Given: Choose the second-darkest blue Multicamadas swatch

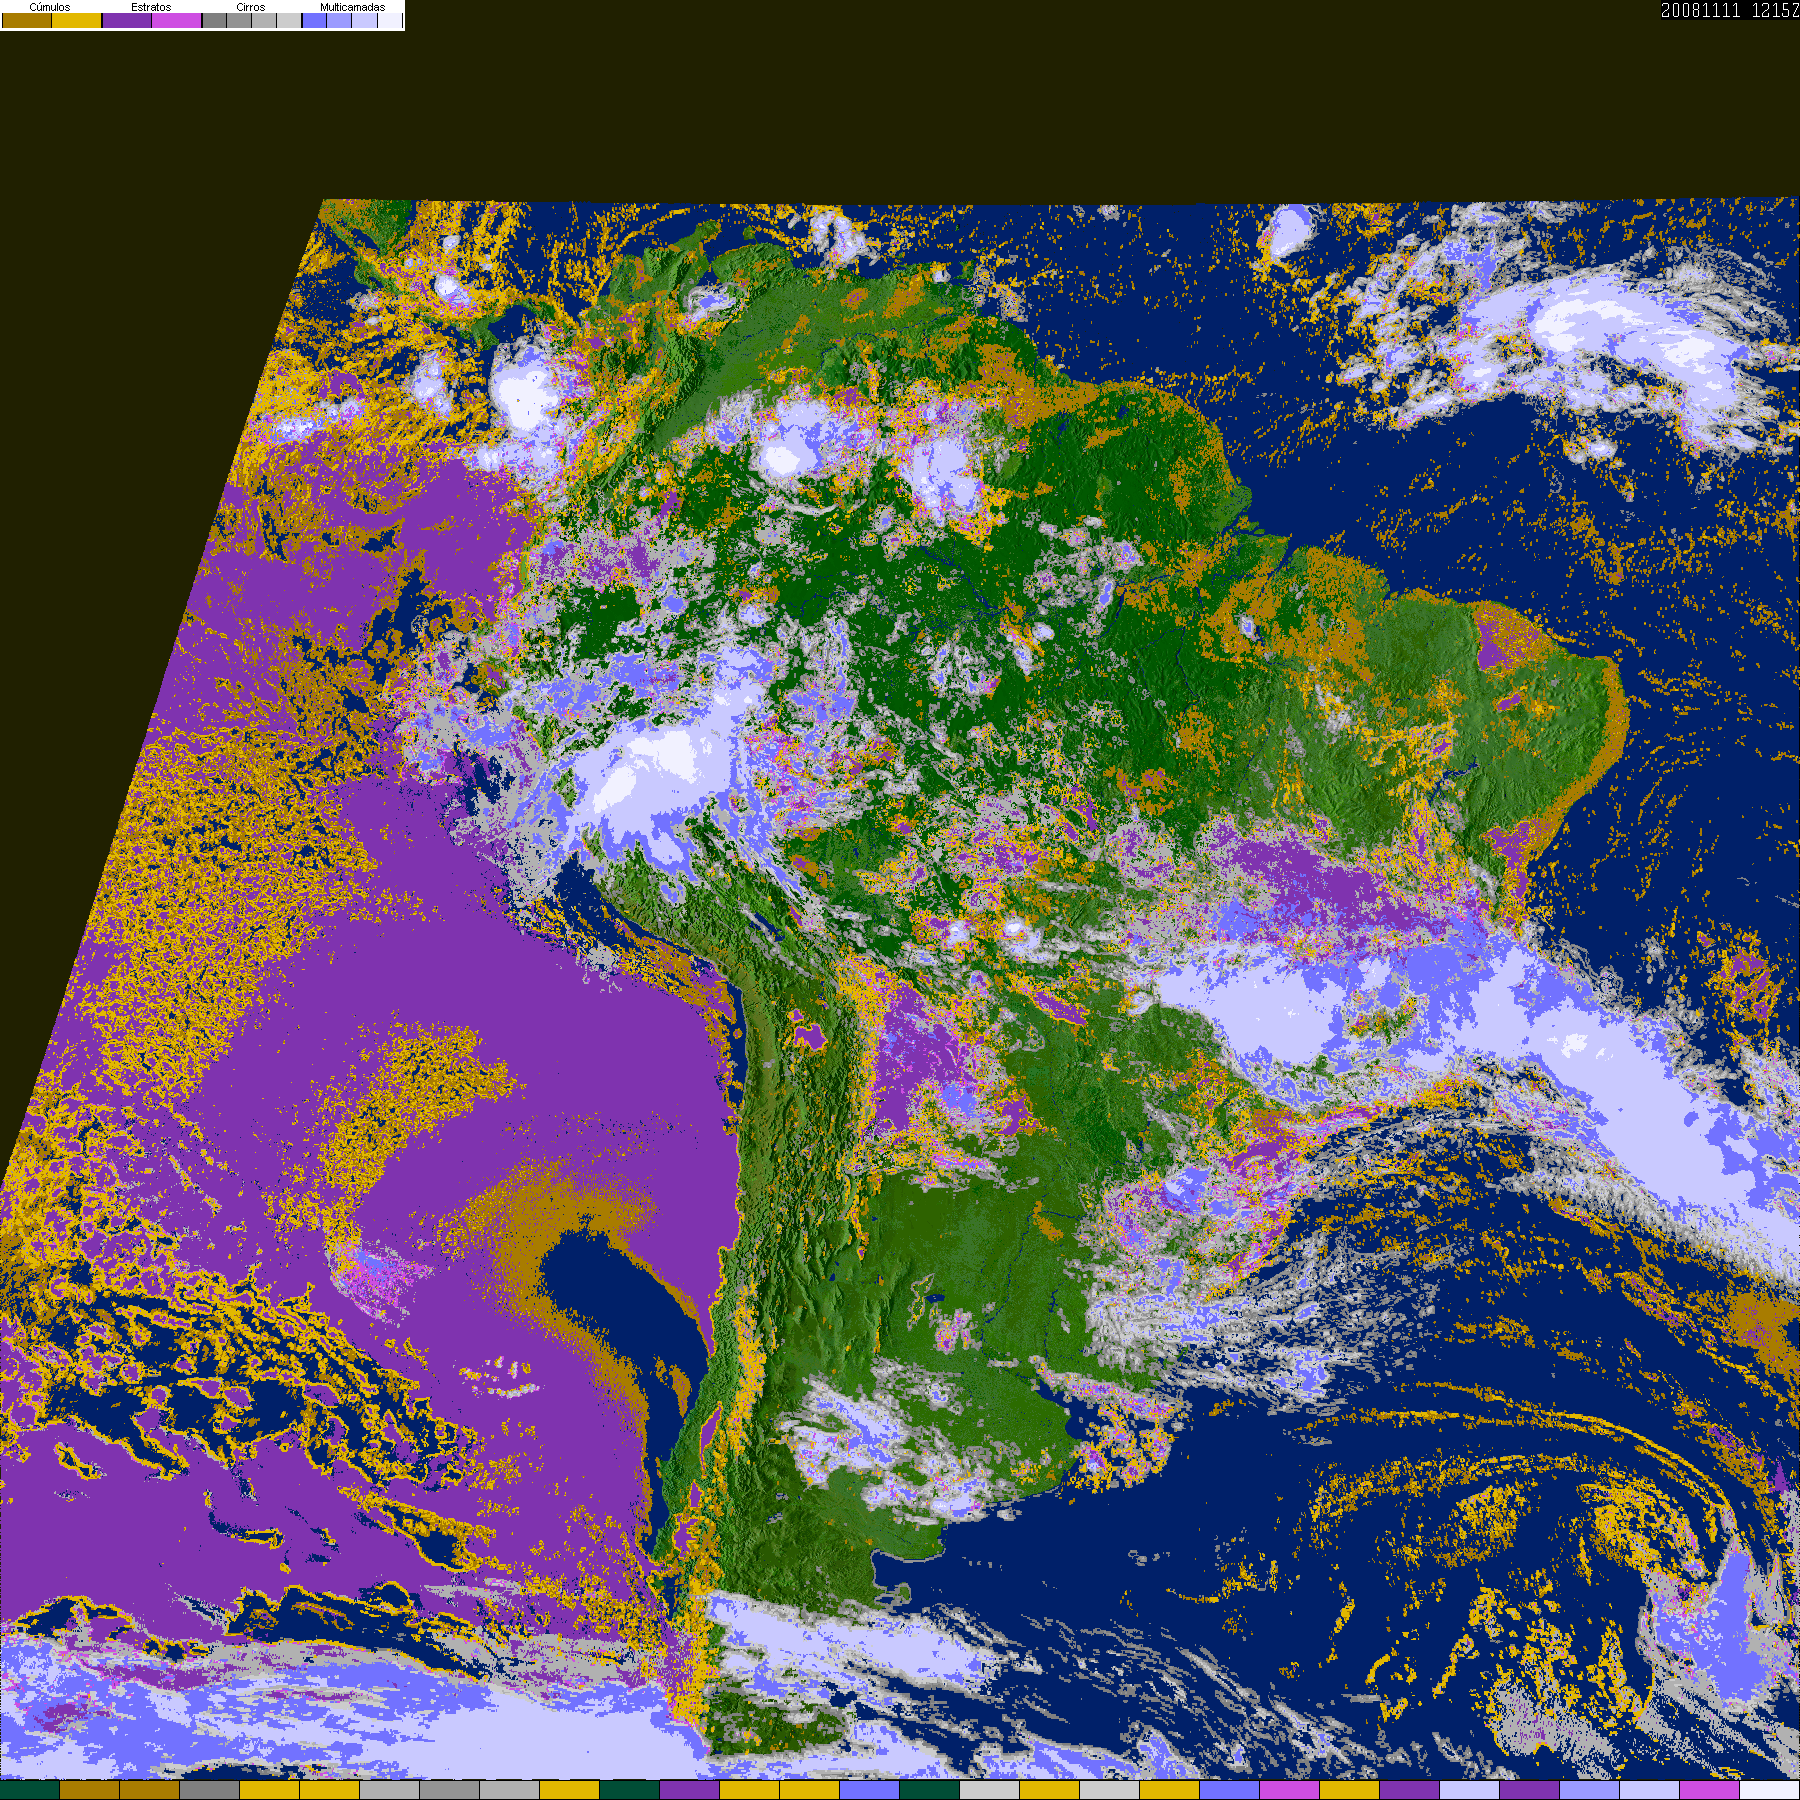Looking at the screenshot, I should point(339,20).
